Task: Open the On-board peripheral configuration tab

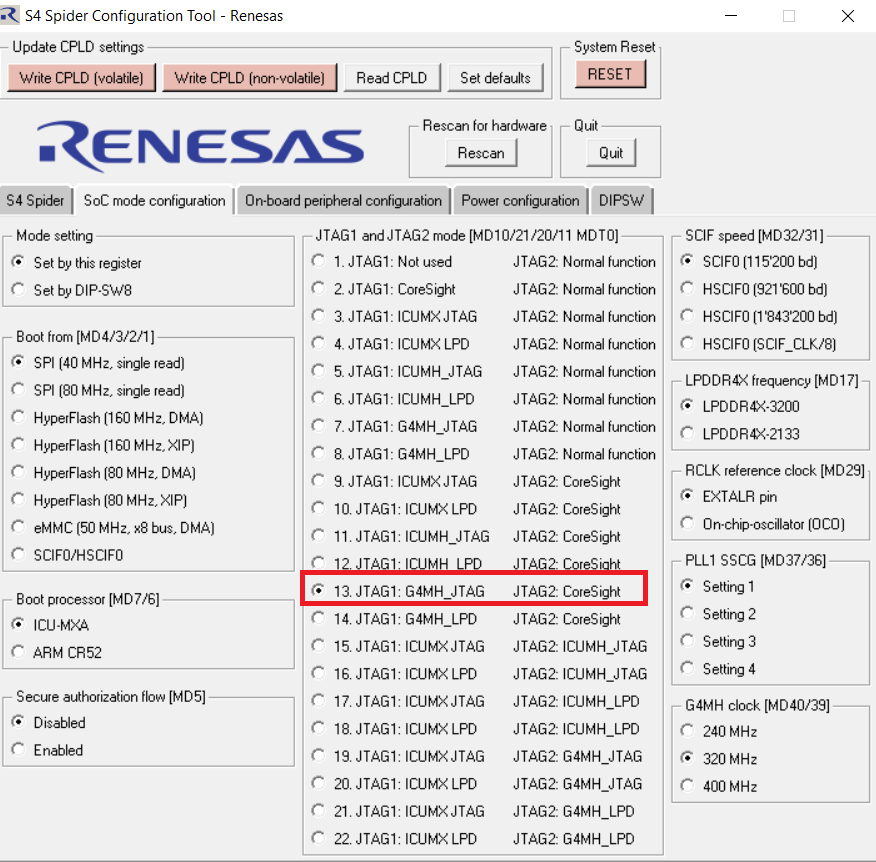Action: [343, 200]
